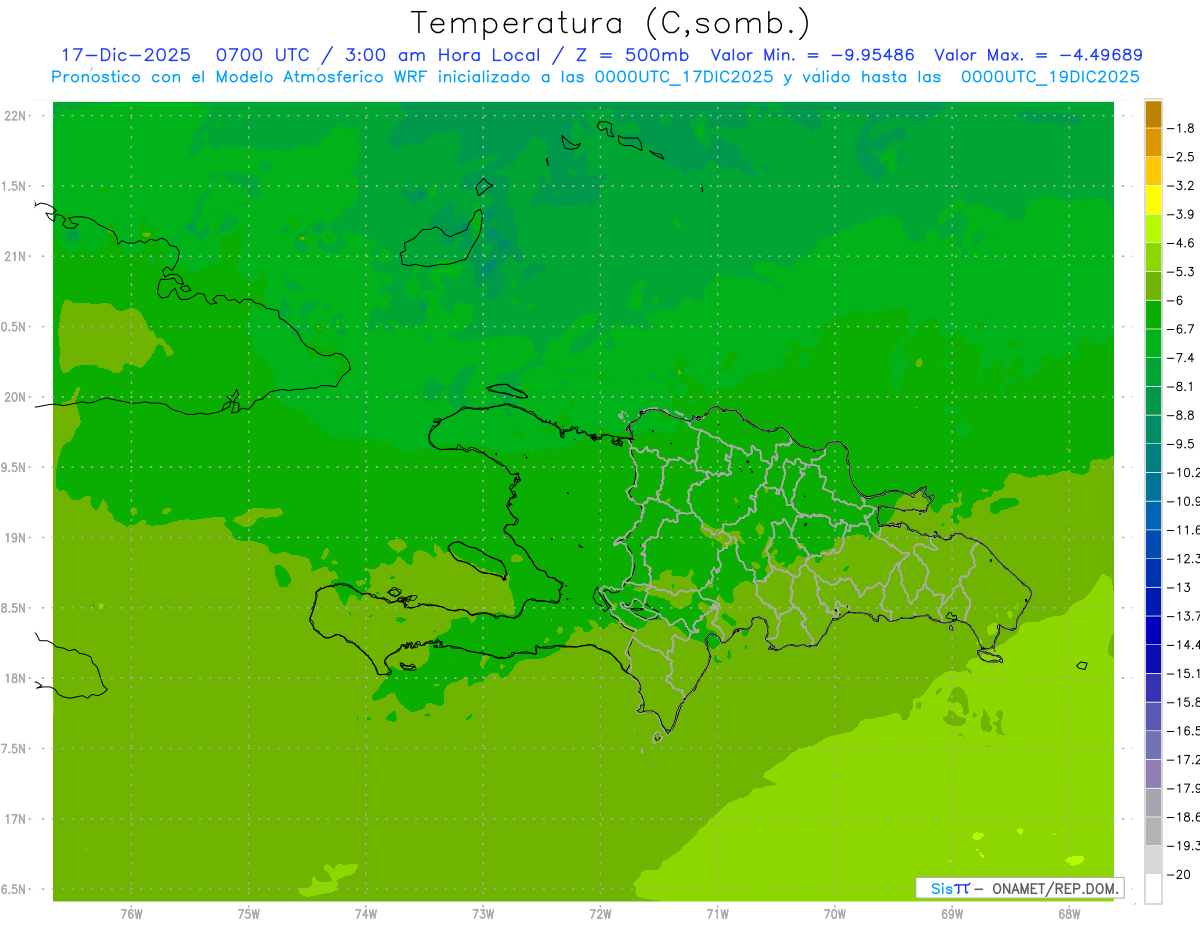Click the 'Valor Min. = -9.95486' readout
The image size is (1200, 927).
point(812,55)
